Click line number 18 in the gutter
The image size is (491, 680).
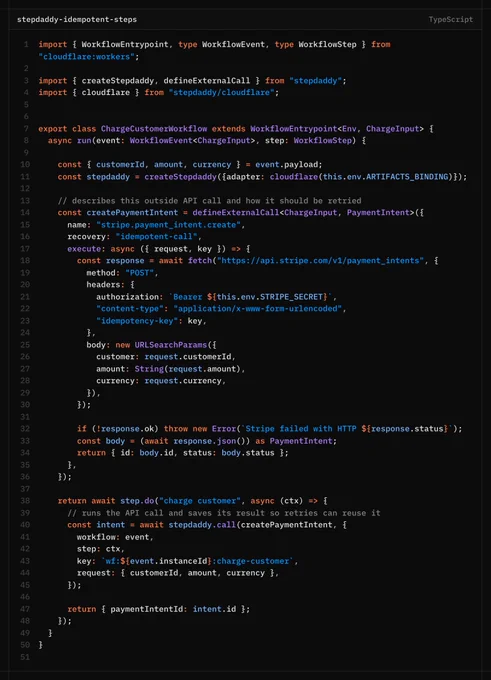(25, 261)
